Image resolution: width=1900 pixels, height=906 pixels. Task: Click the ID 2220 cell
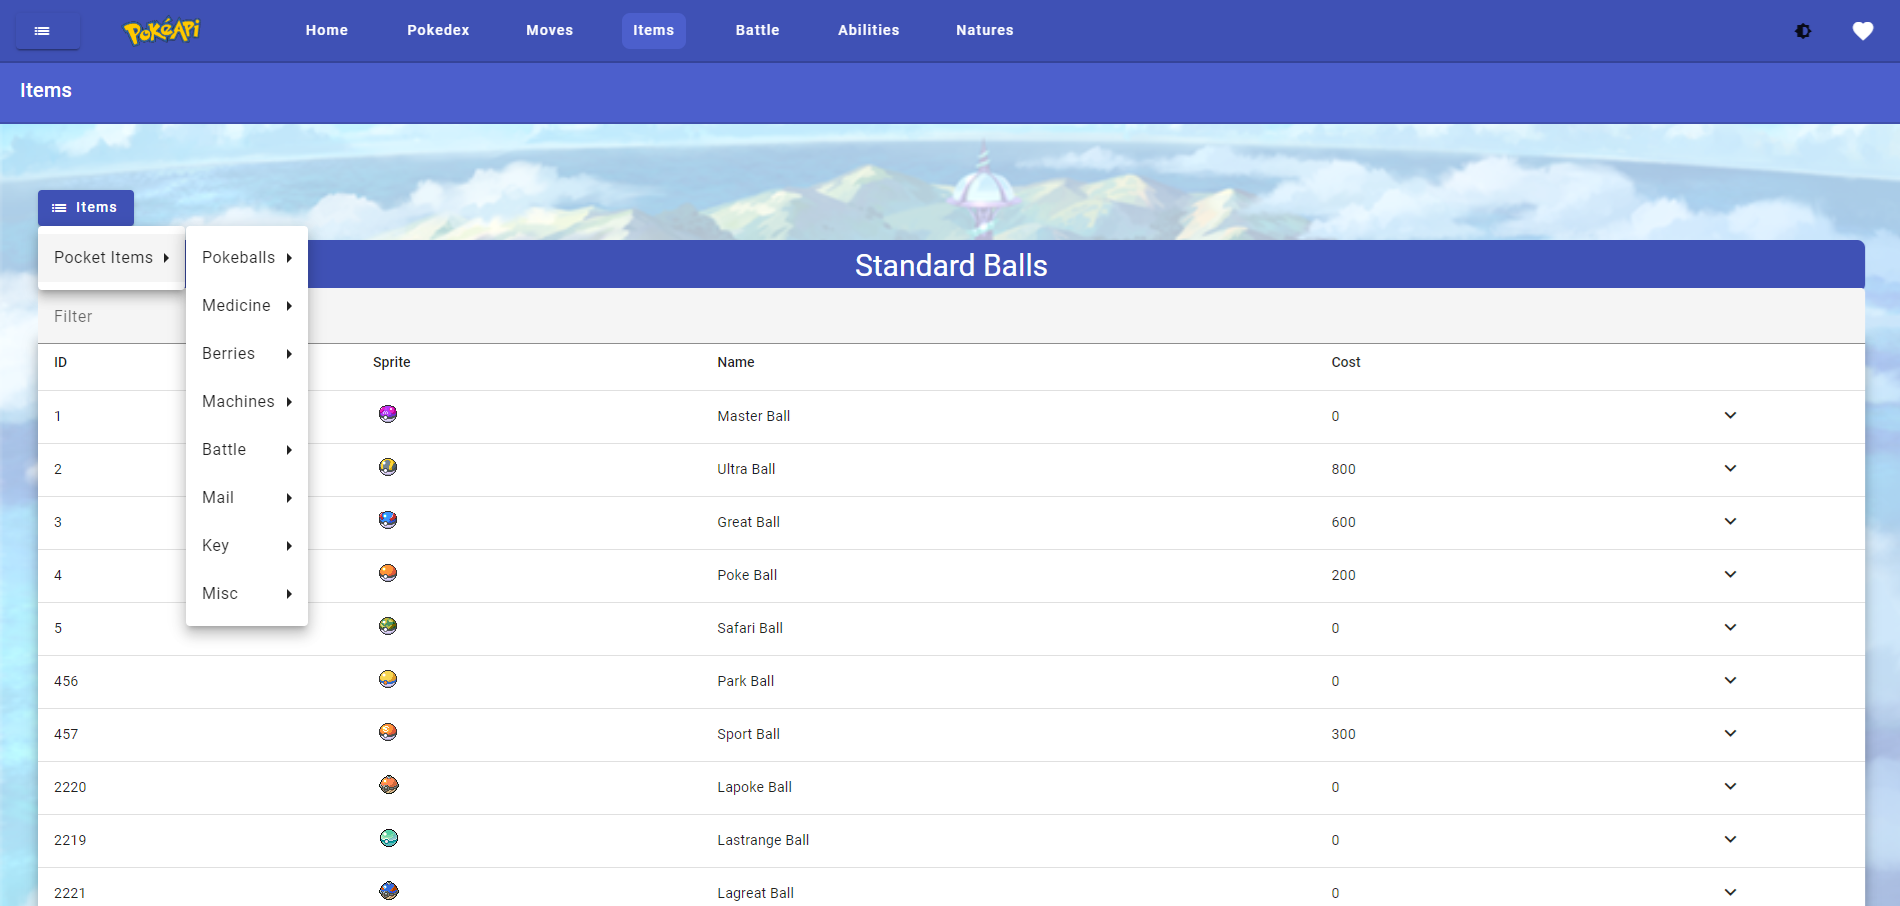click(70, 788)
